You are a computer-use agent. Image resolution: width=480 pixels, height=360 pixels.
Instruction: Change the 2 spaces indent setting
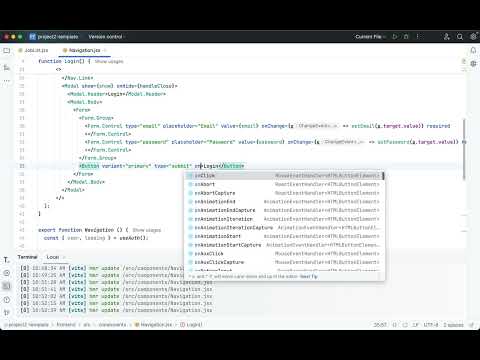coord(453,325)
